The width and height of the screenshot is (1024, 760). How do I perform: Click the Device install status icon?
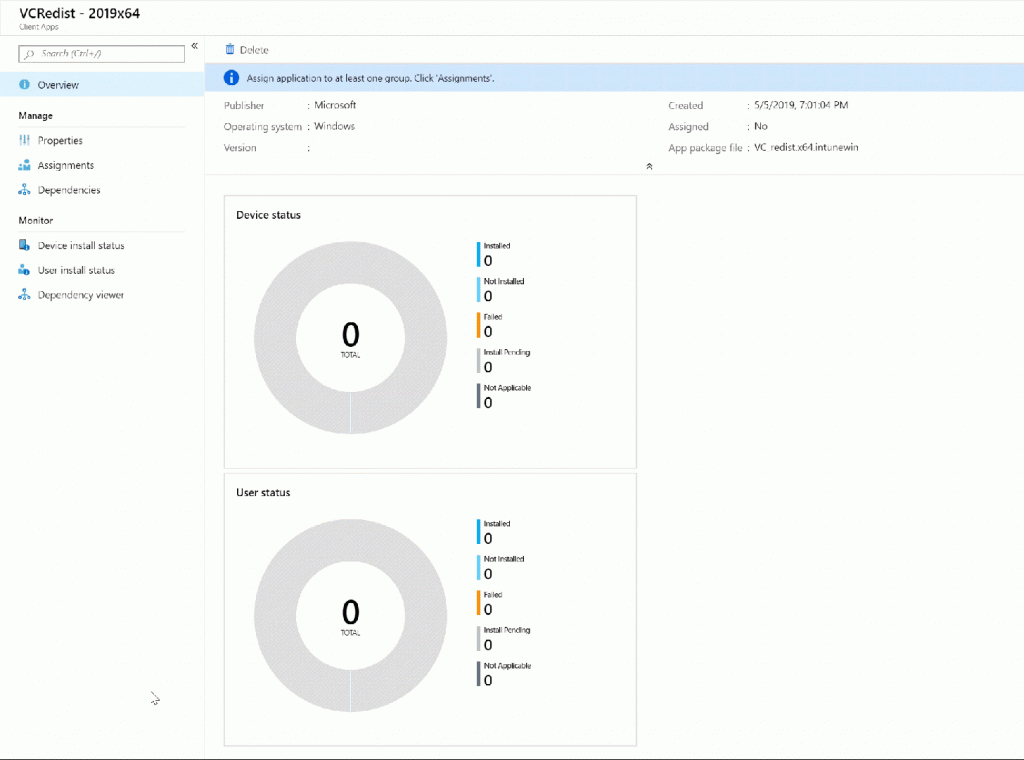pyautogui.click(x=24, y=245)
